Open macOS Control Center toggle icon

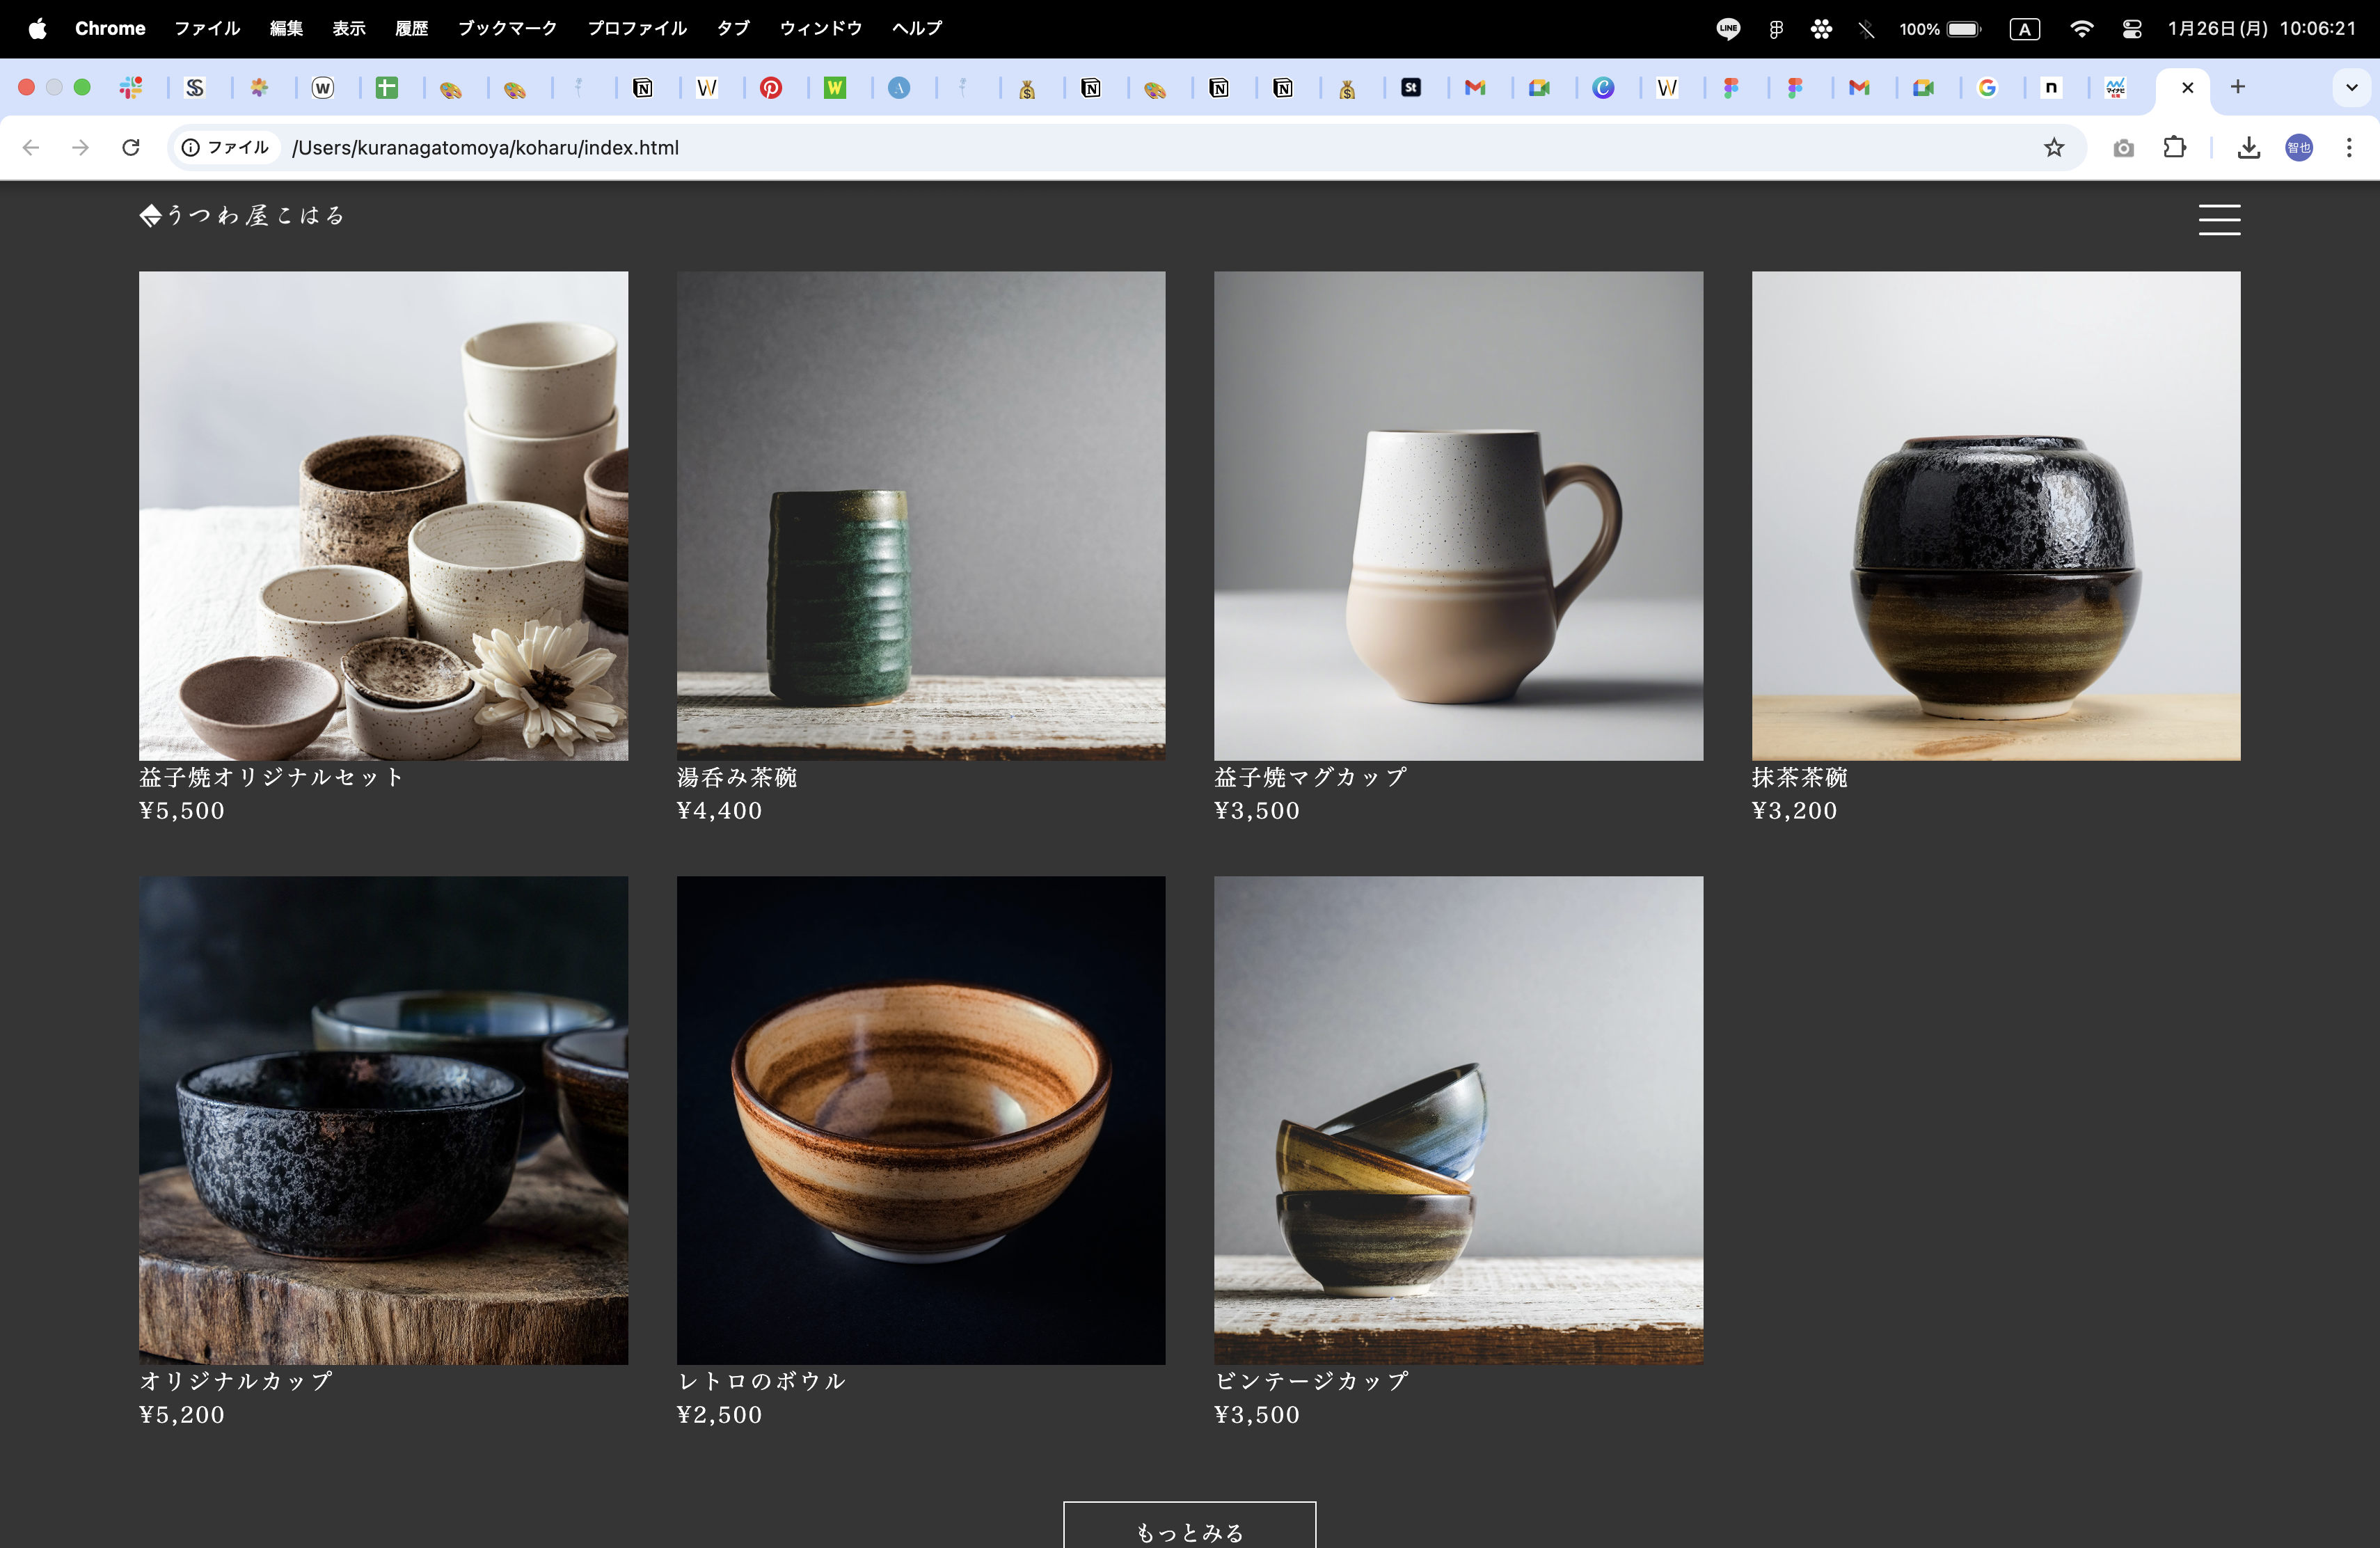coord(2131,29)
